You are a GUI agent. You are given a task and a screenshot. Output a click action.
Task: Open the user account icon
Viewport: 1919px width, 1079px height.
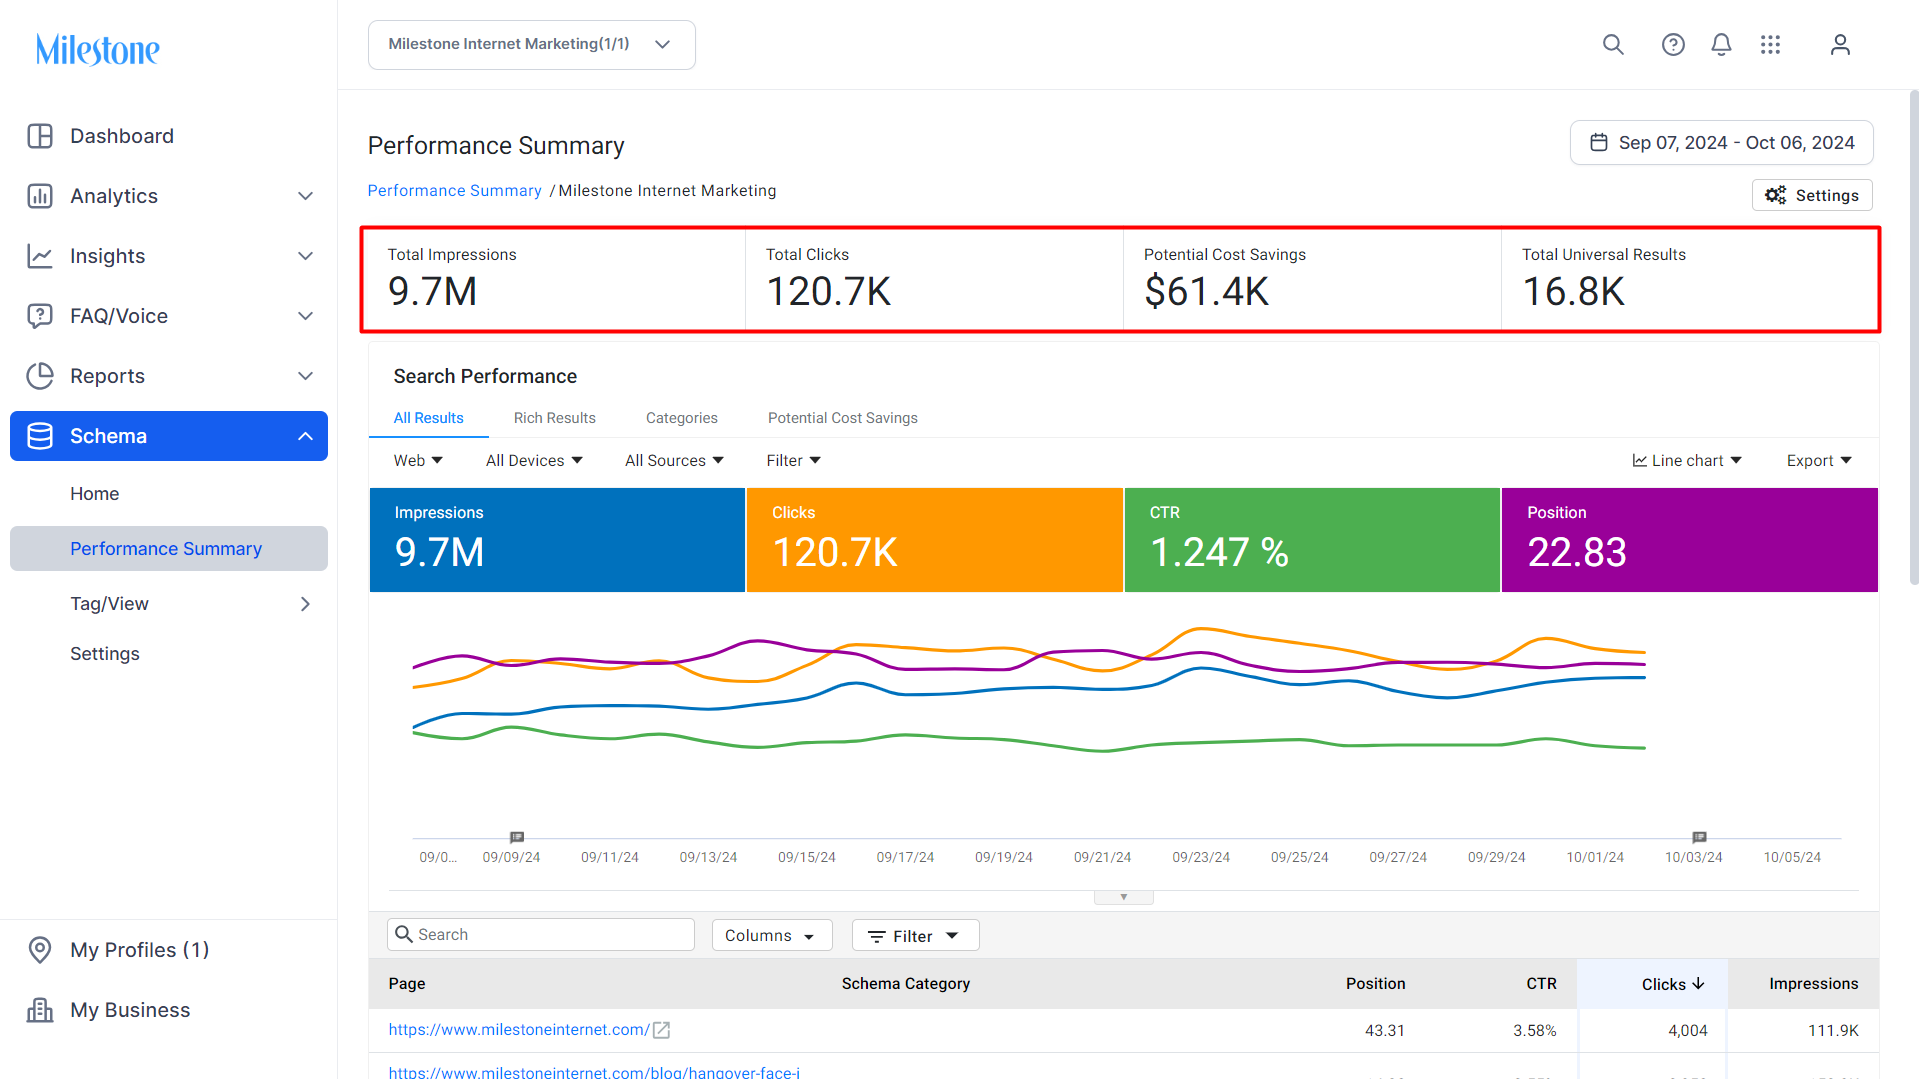(1840, 45)
